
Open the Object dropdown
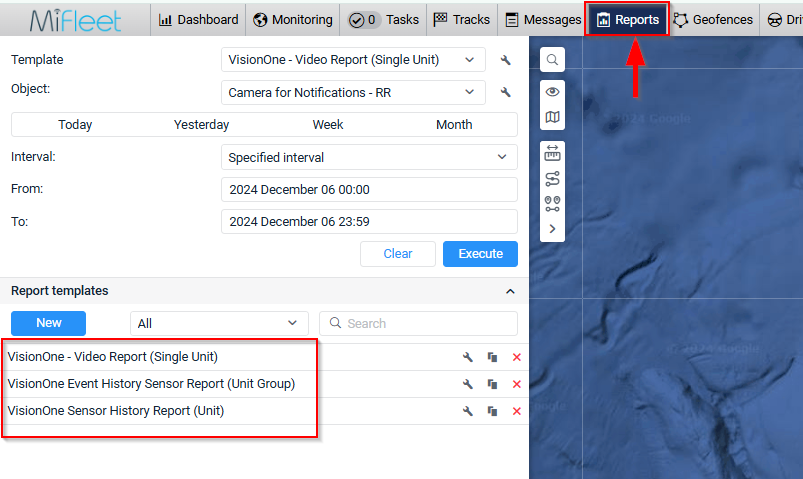[353, 92]
